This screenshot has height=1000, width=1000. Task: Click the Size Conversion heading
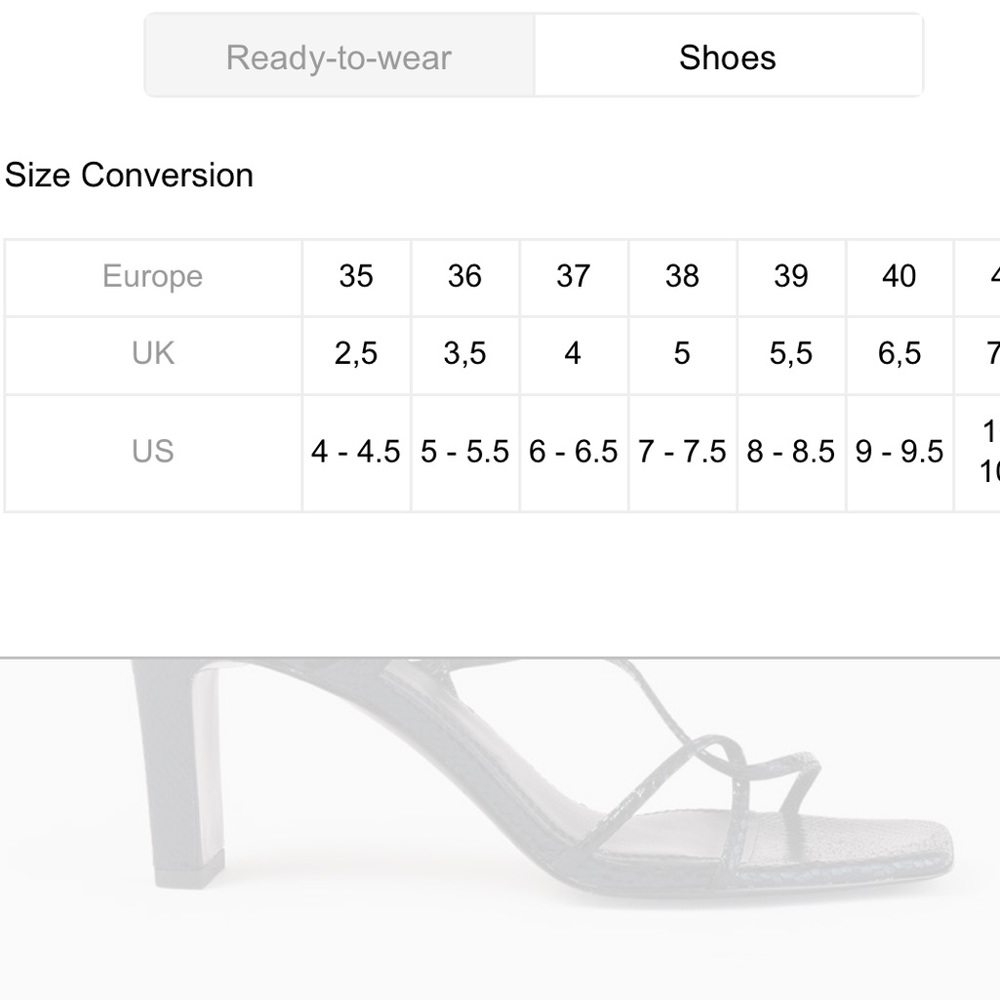coord(129,175)
